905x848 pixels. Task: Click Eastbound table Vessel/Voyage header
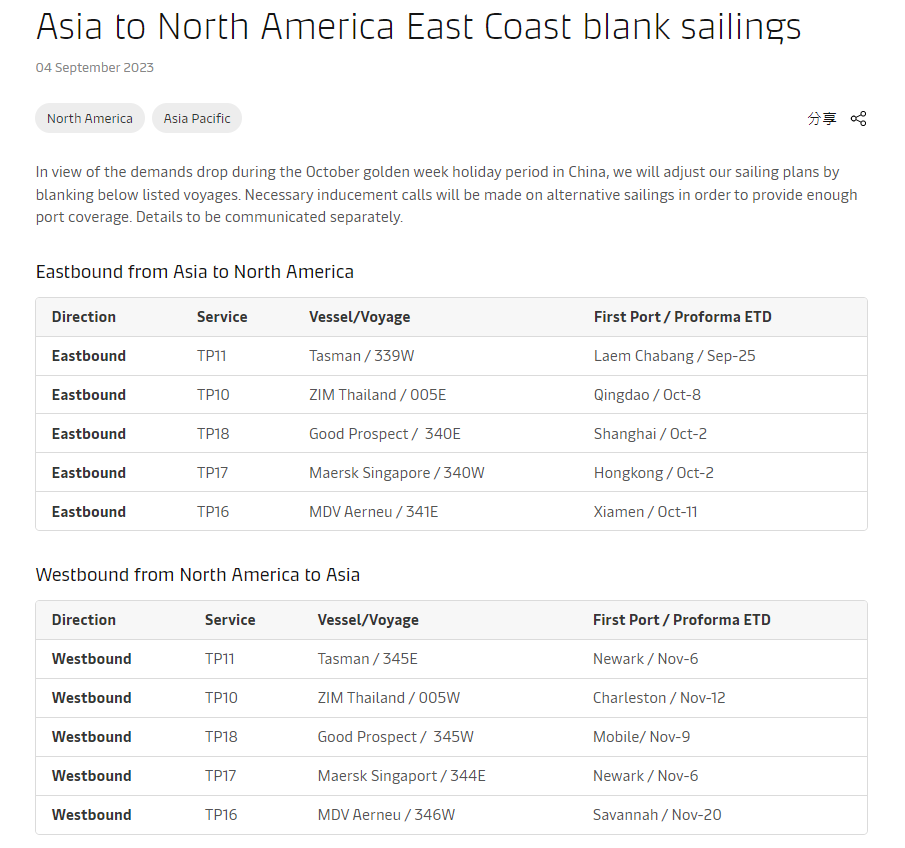click(360, 317)
